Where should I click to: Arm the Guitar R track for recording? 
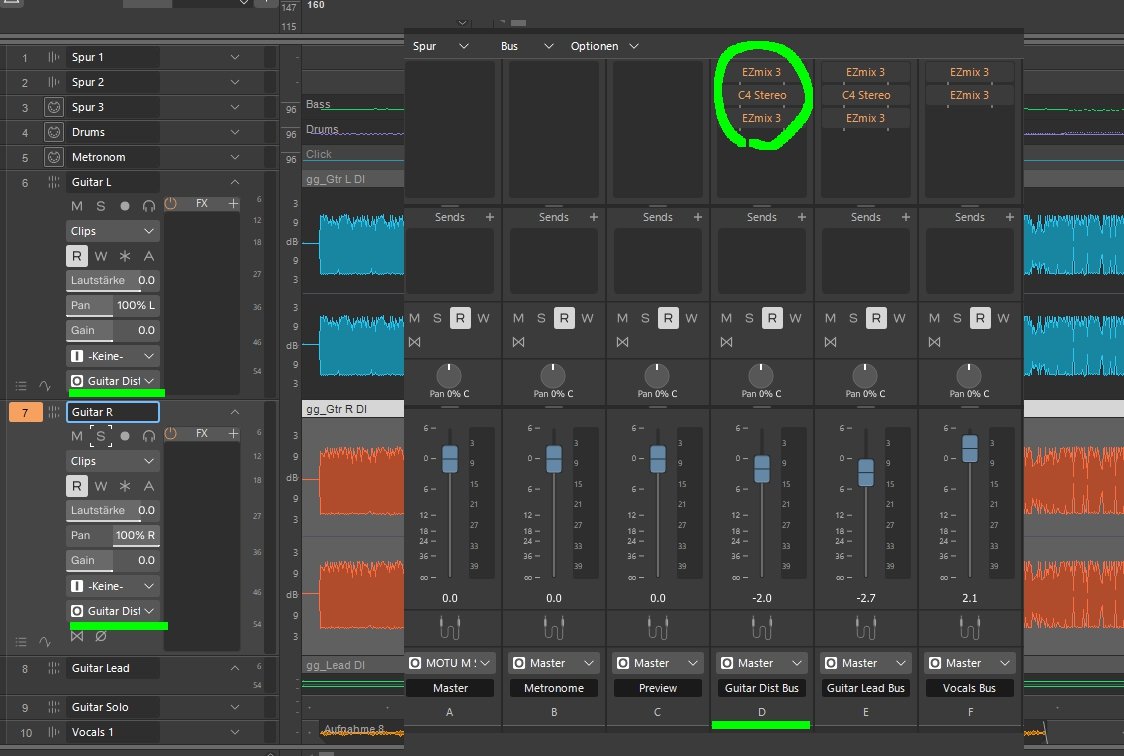pyautogui.click(x=125, y=436)
